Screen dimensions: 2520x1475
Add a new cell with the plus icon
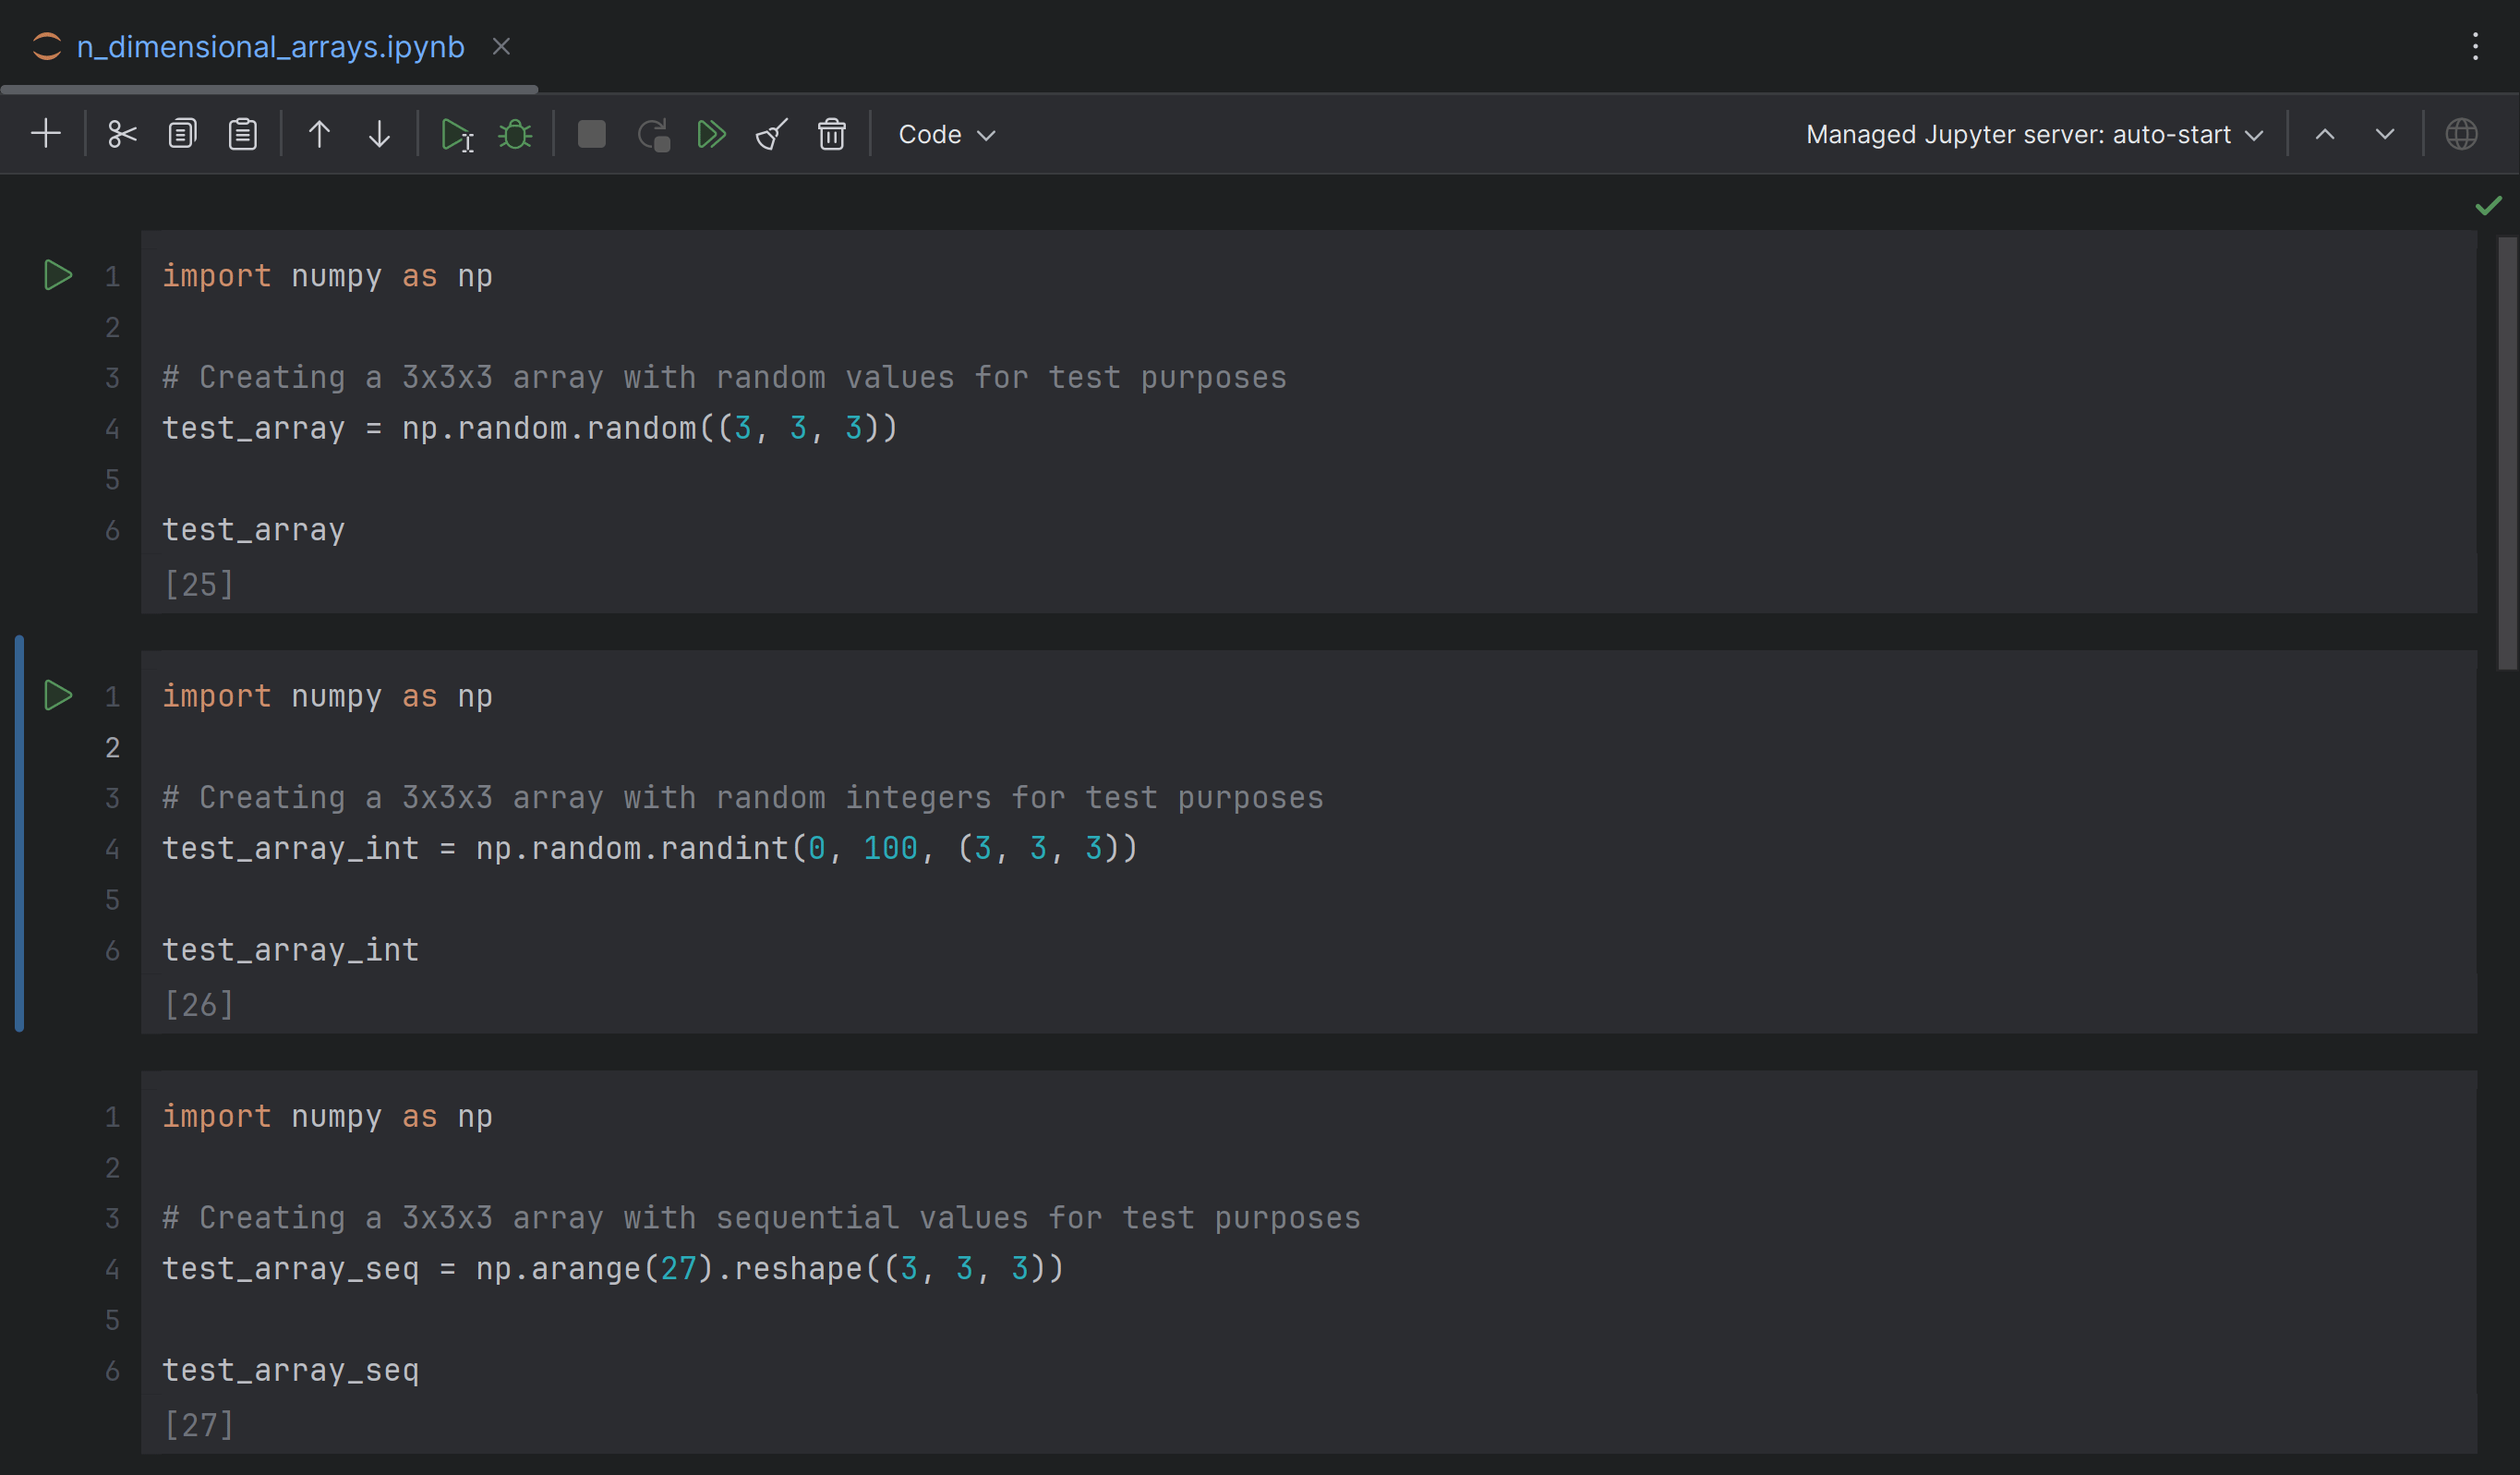[x=46, y=134]
